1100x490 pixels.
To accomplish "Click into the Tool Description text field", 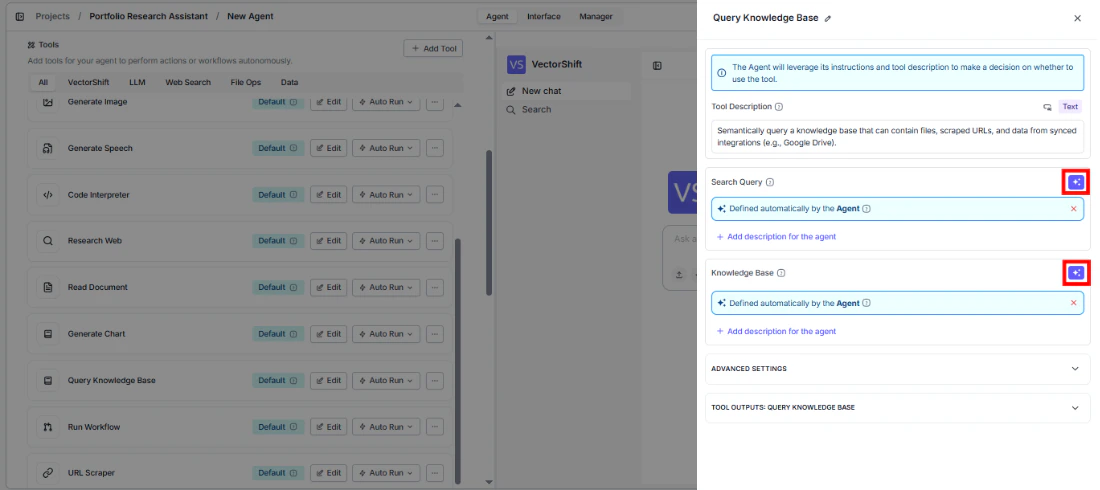I will 897,136.
